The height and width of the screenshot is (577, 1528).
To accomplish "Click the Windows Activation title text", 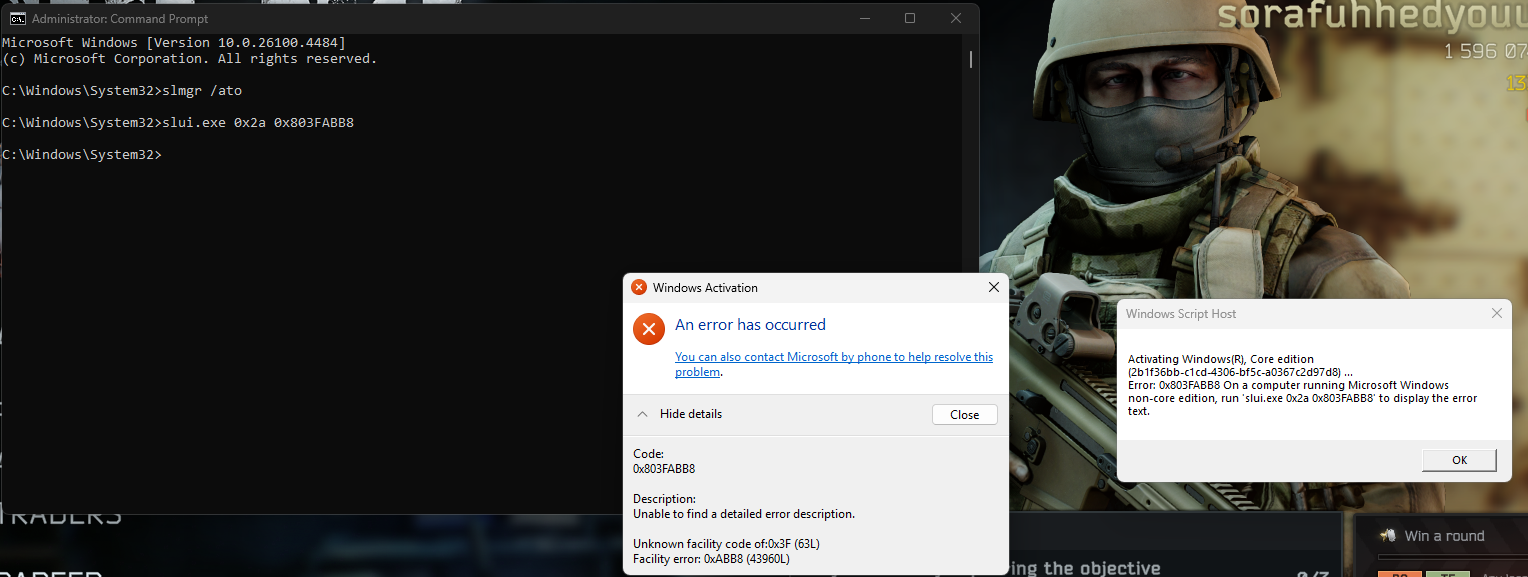I will coord(705,287).
